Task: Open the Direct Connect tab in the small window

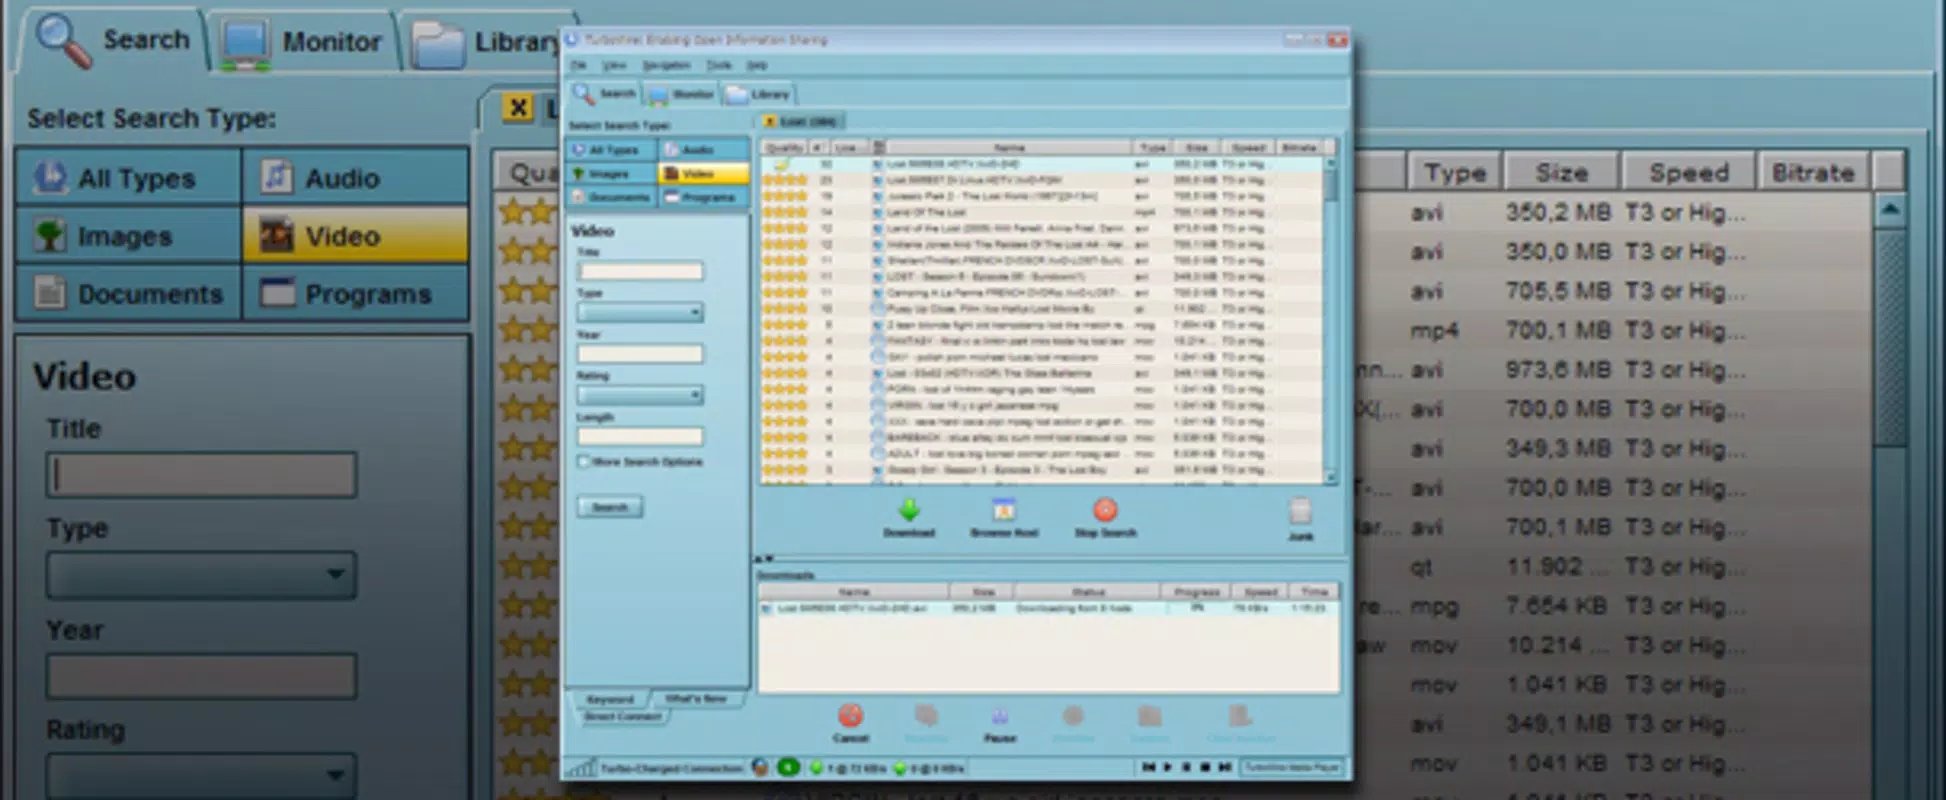Action: (x=622, y=716)
